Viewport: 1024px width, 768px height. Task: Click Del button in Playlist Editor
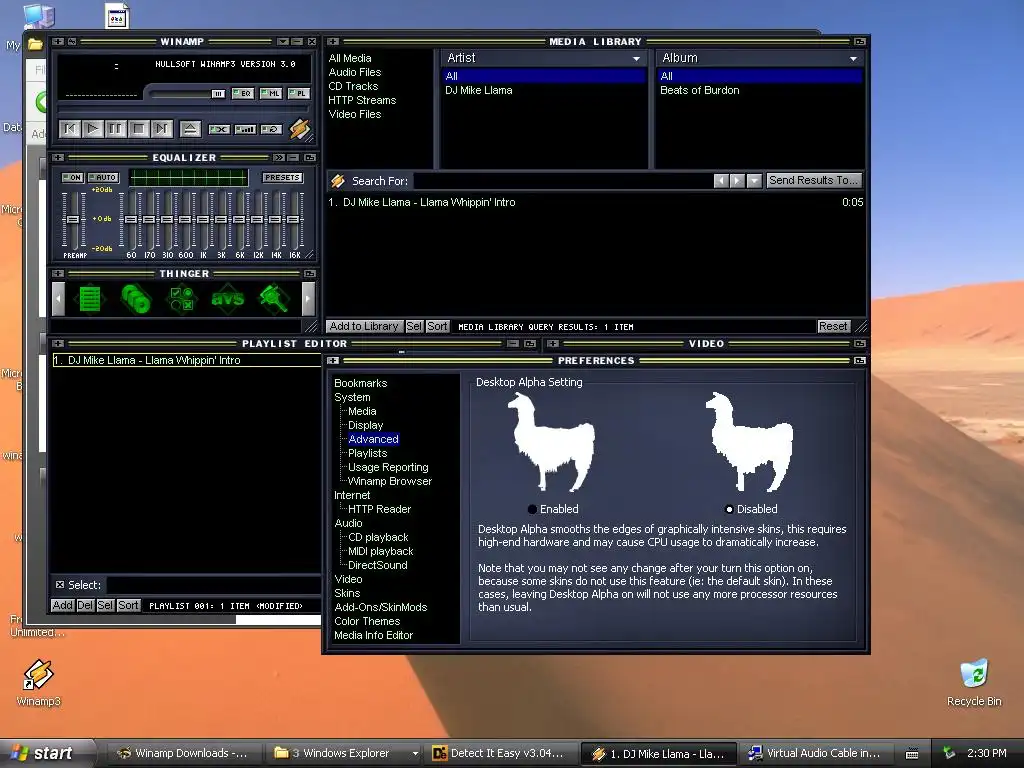[85, 605]
